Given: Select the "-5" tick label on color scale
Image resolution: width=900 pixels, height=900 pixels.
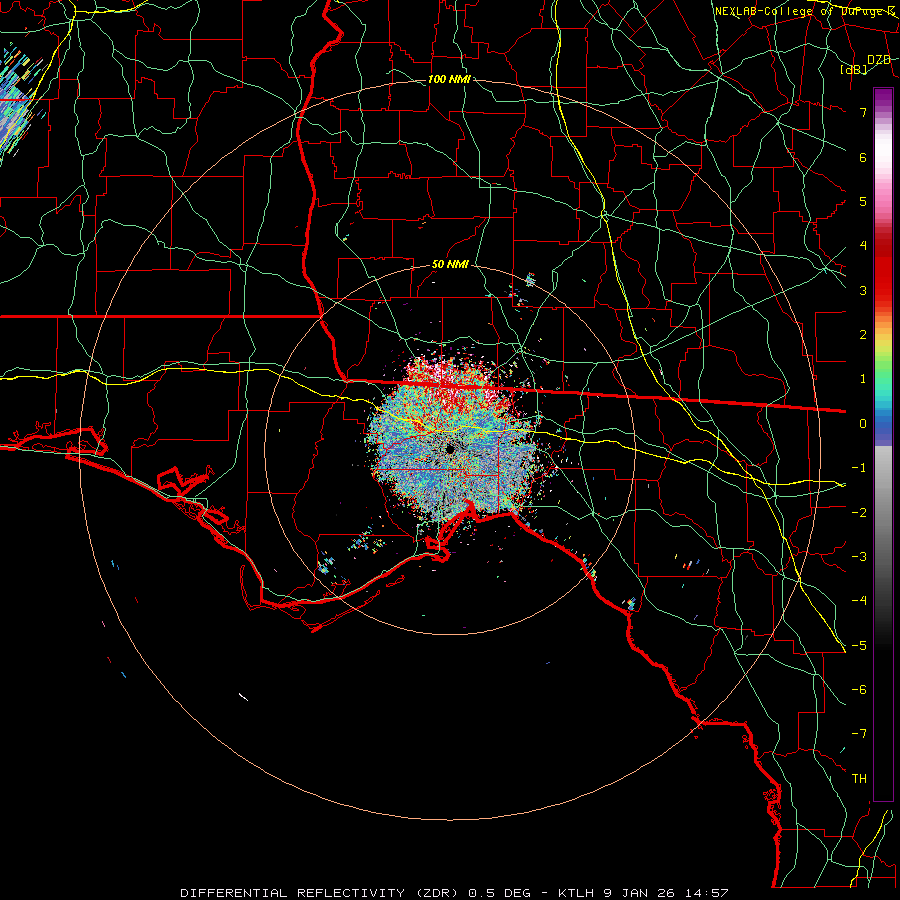Looking at the screenshot, I should (859, 646).
